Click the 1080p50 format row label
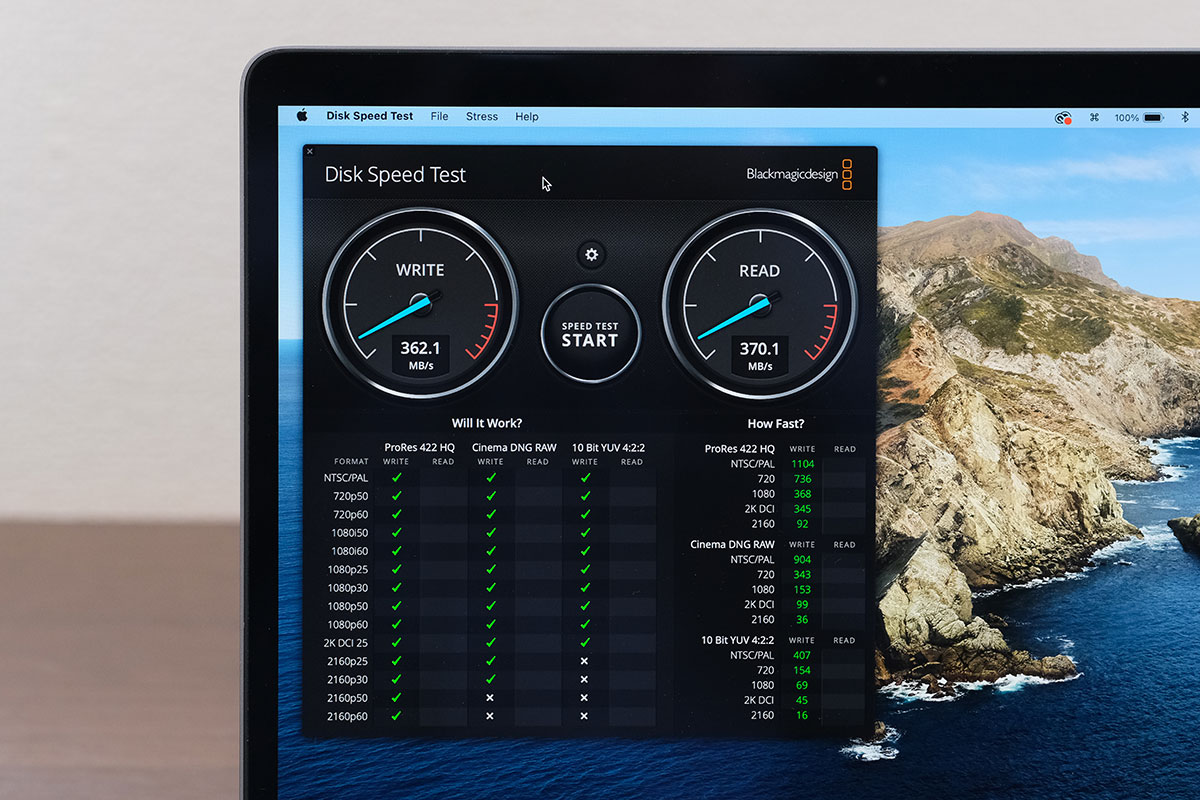The height and width of the screenshot is (800, 1200). pyautogui.click(x=348, y=606)
